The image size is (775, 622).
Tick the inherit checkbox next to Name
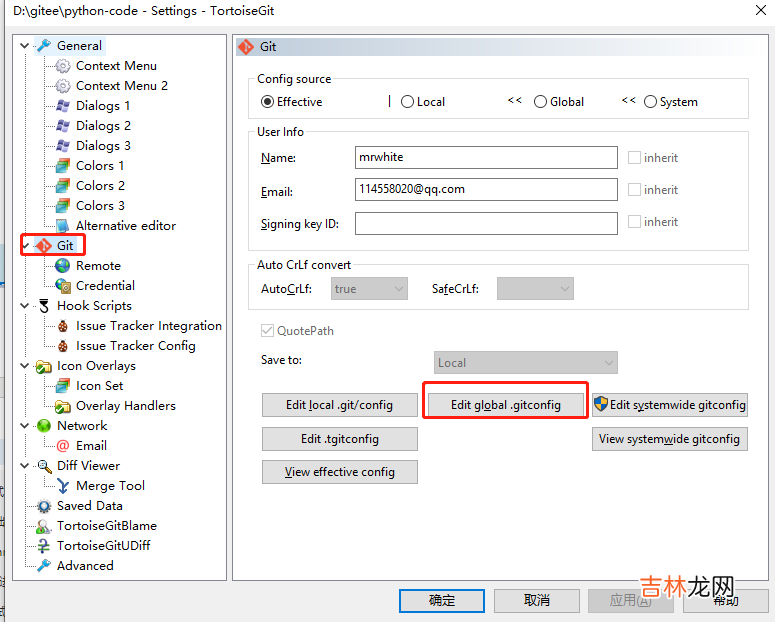click(x=634, y=158)
